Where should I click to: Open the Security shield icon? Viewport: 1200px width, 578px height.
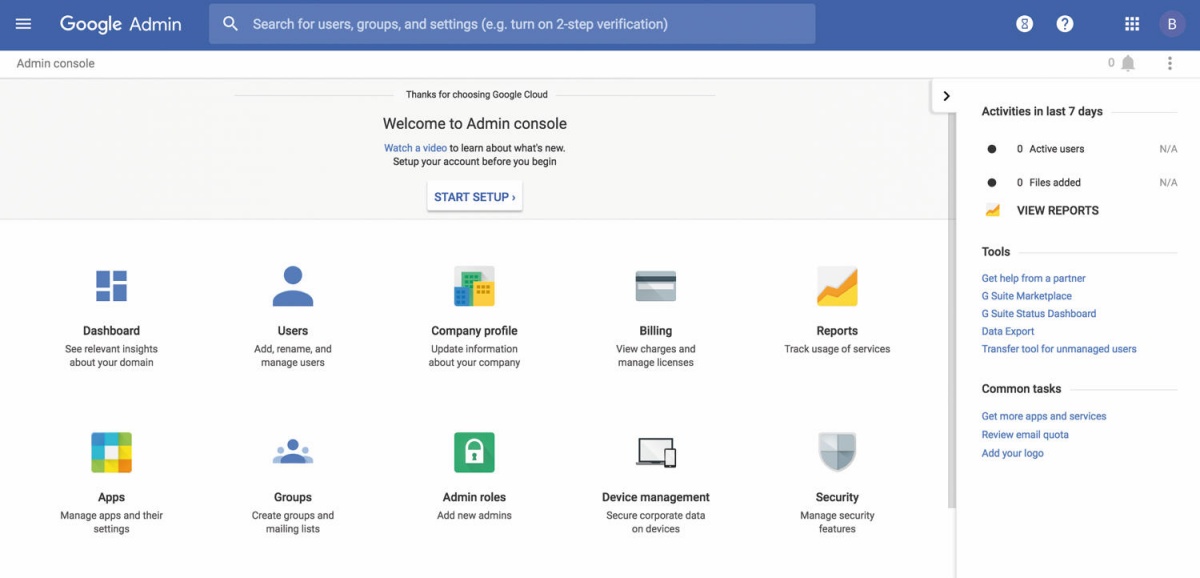click(837, 453)
